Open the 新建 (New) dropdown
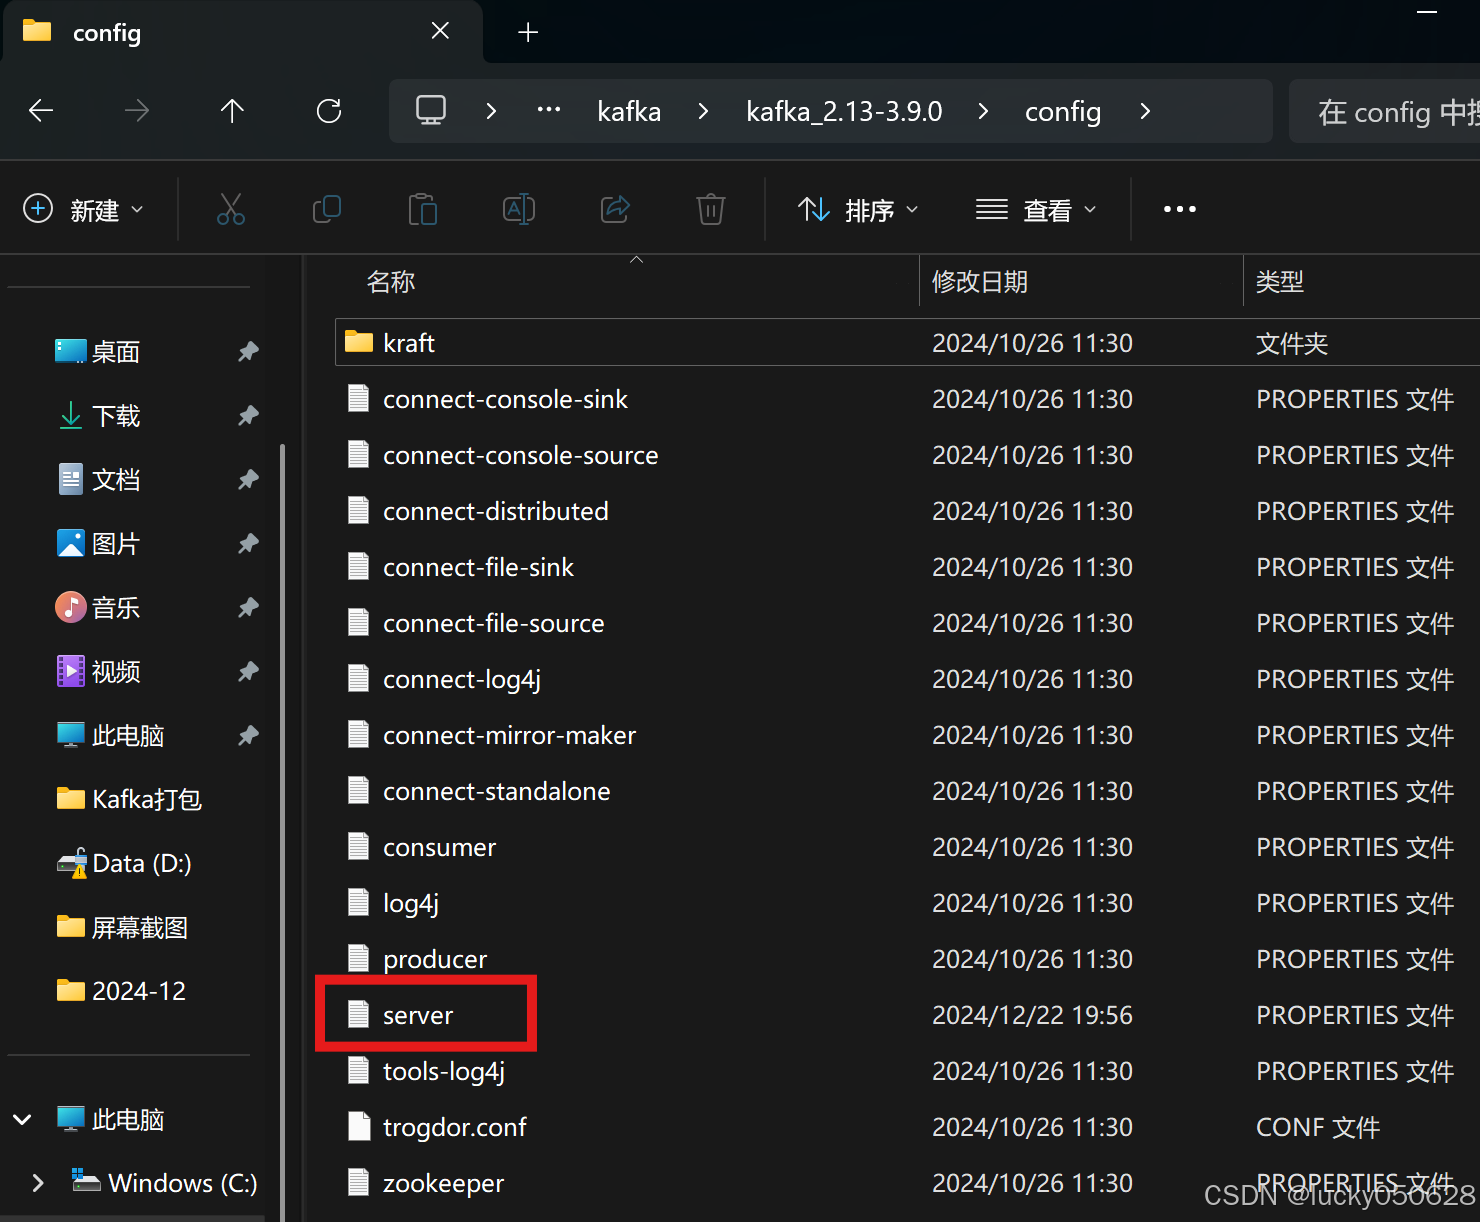1480x1222 pixels. click(x=84, y=210)
